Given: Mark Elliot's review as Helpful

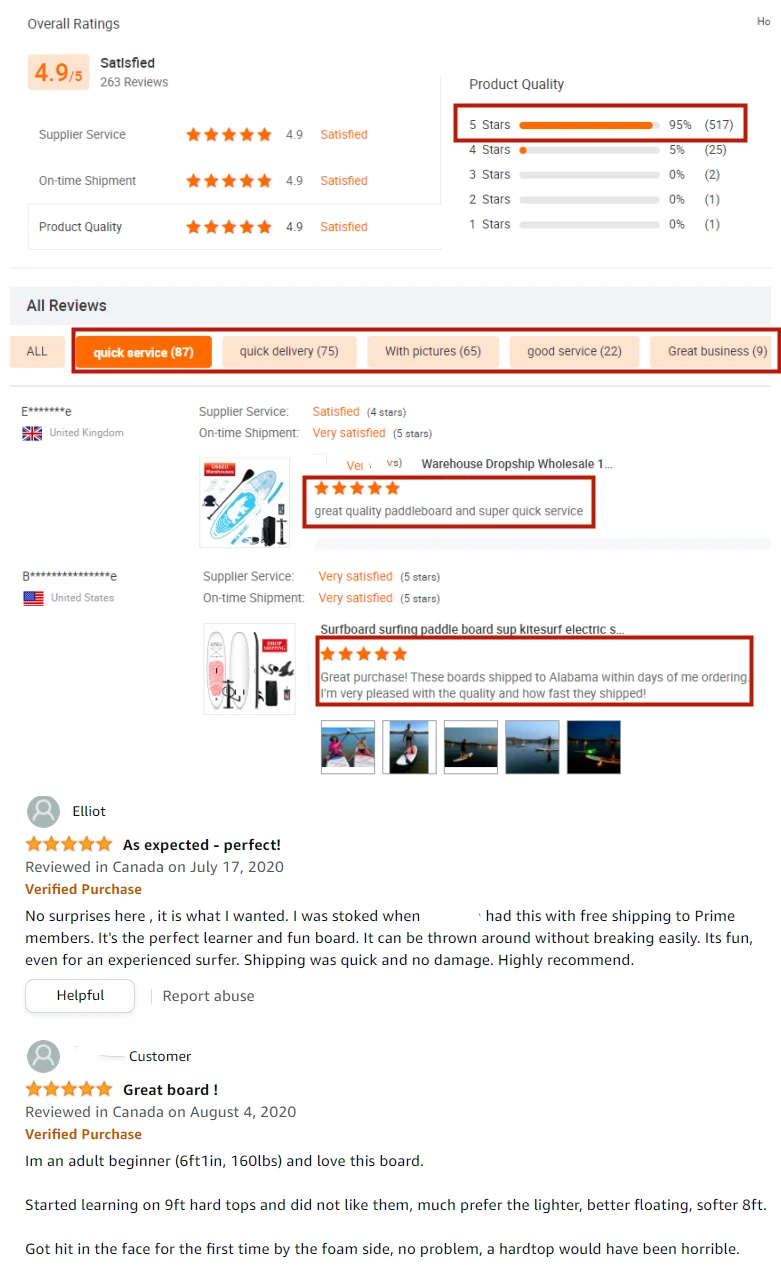Looking at the screenshot, I should 80,996.
